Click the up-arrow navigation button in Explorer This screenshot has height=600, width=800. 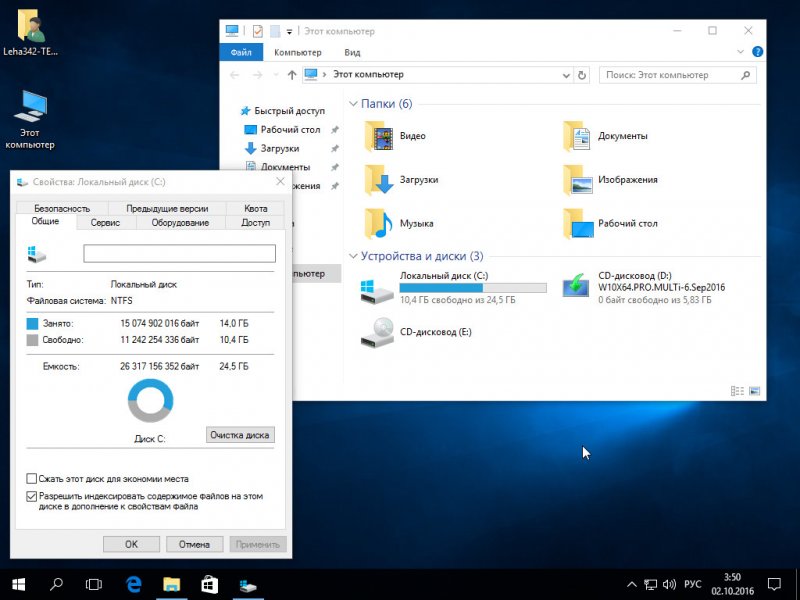pyautogui.click(x=292, y=75)
